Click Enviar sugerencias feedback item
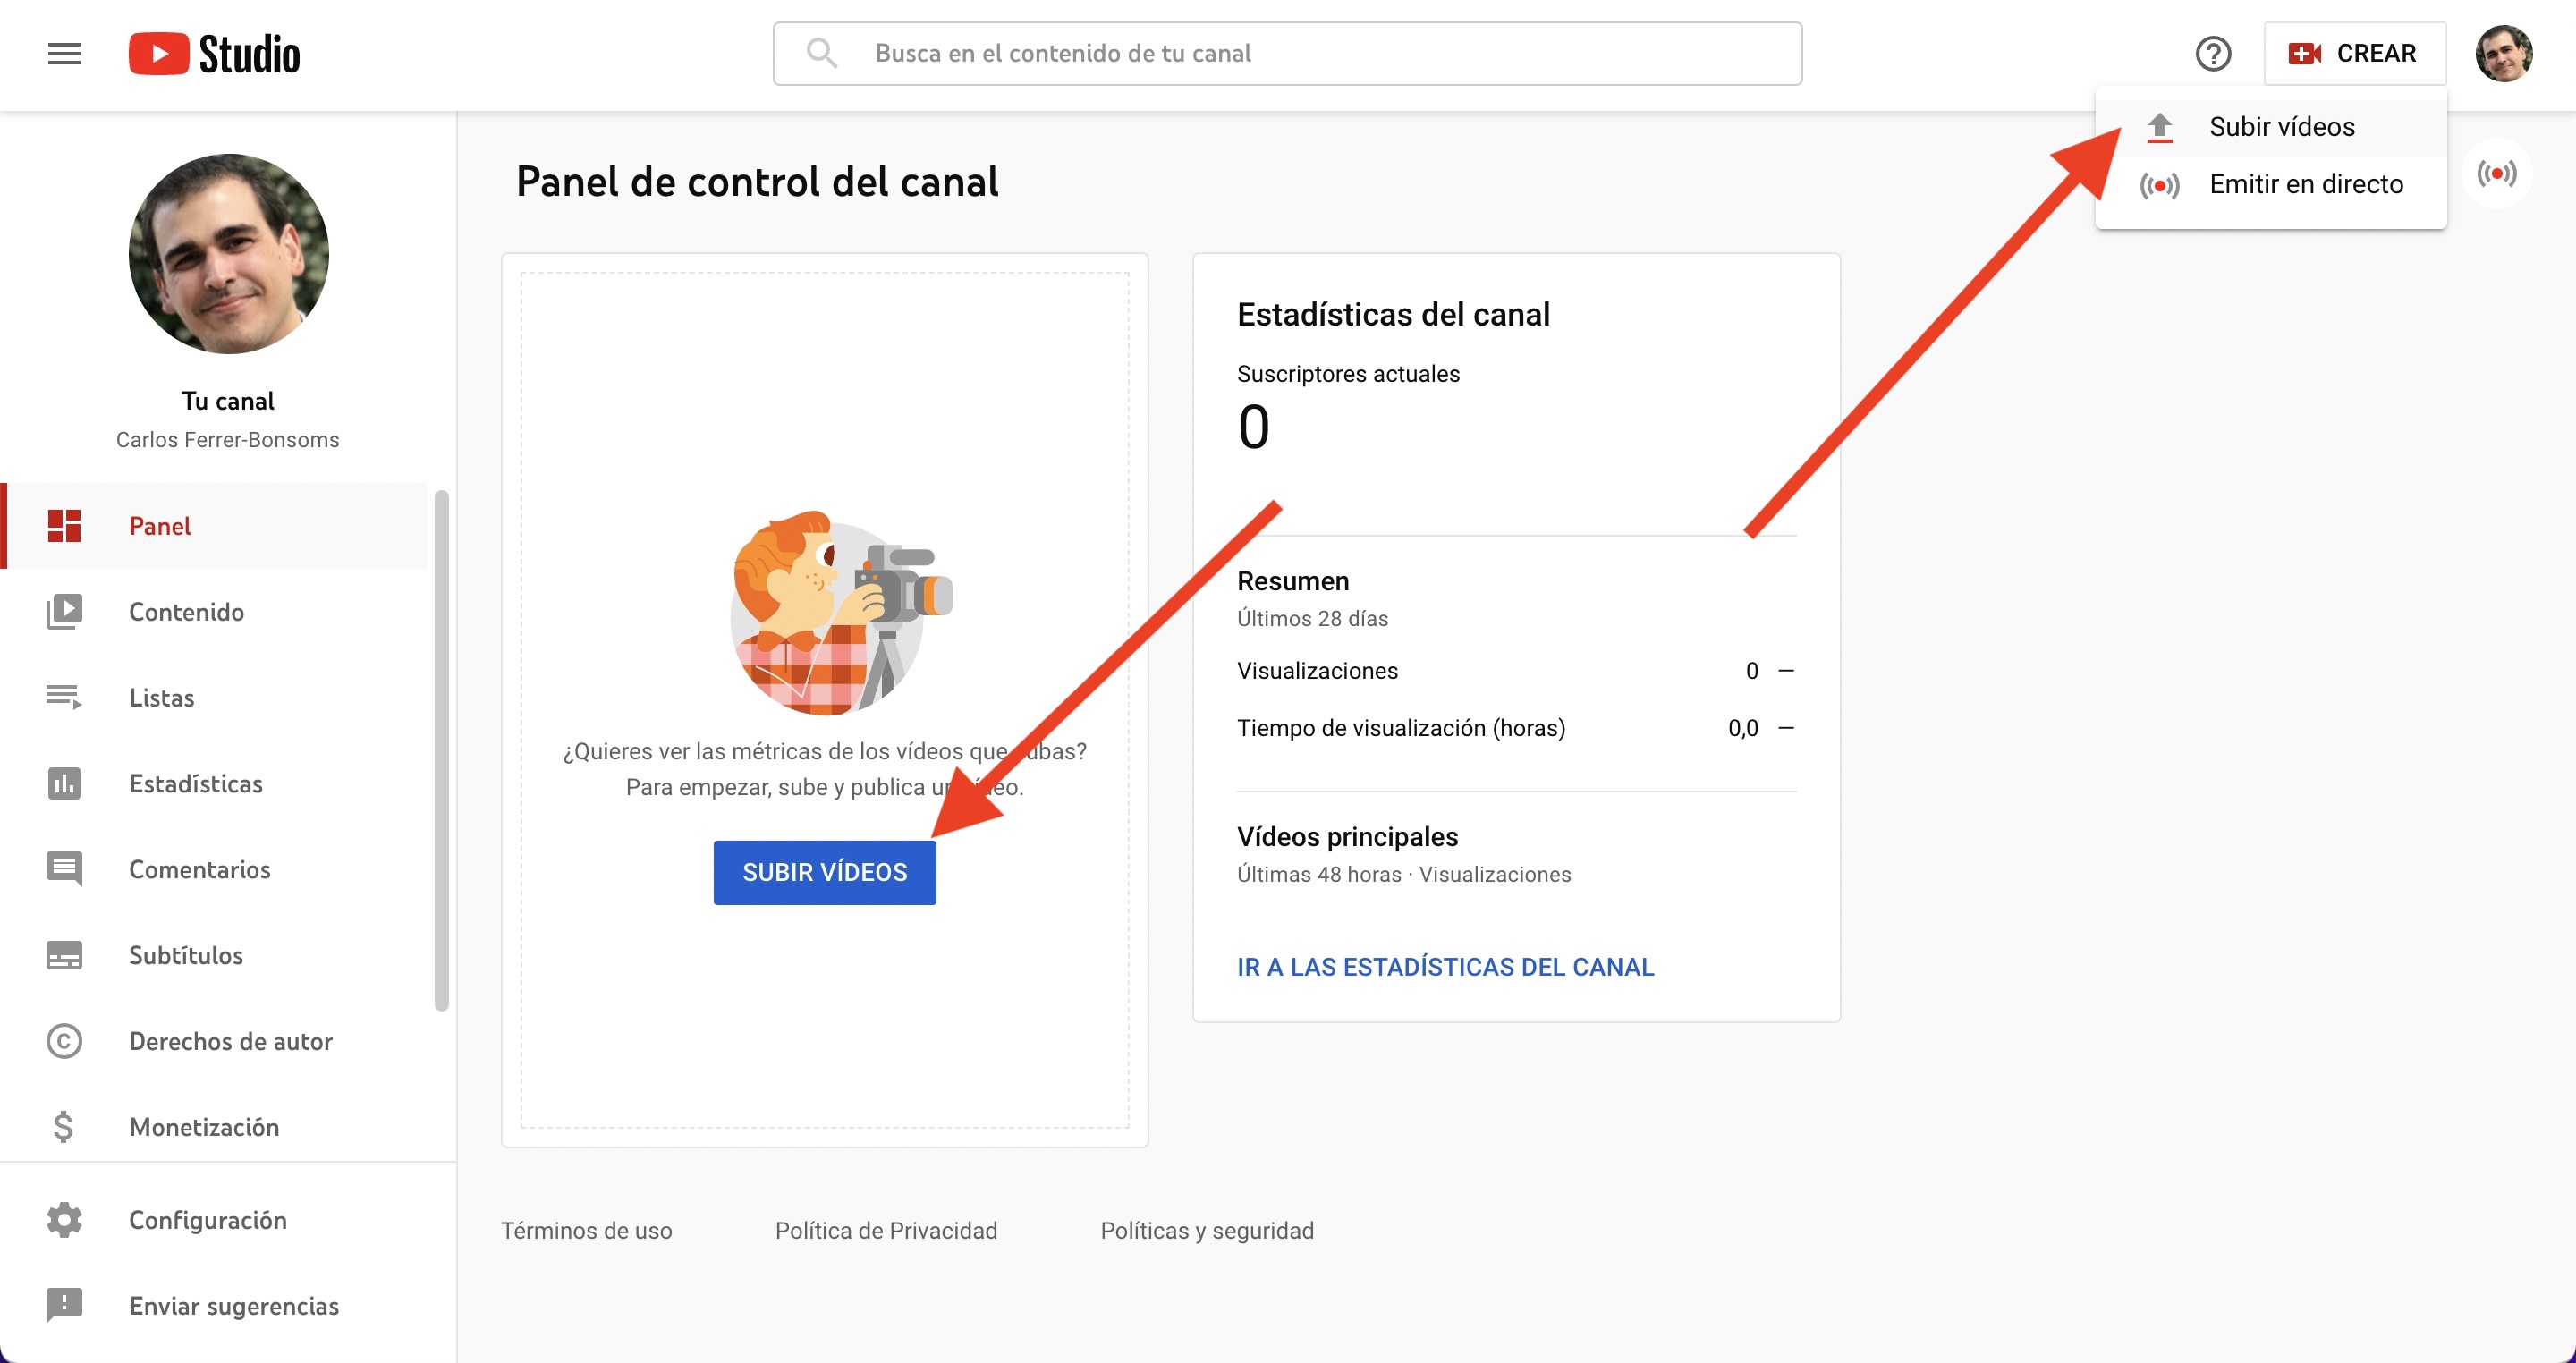Screen dimensions: 2576x1363 click(x=233, y=1306)
